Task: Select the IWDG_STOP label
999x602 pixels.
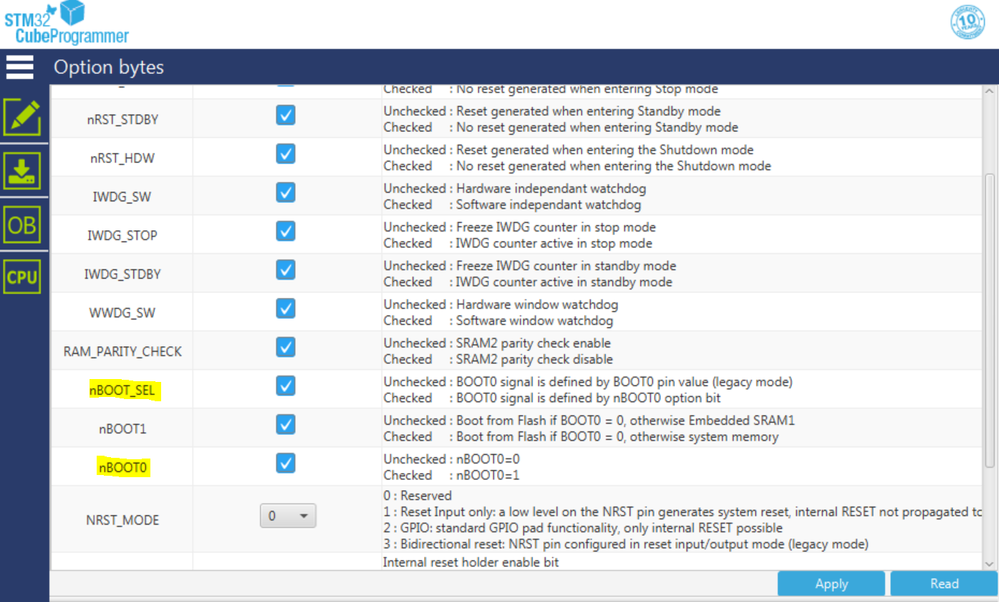Action: coord(122,236)
